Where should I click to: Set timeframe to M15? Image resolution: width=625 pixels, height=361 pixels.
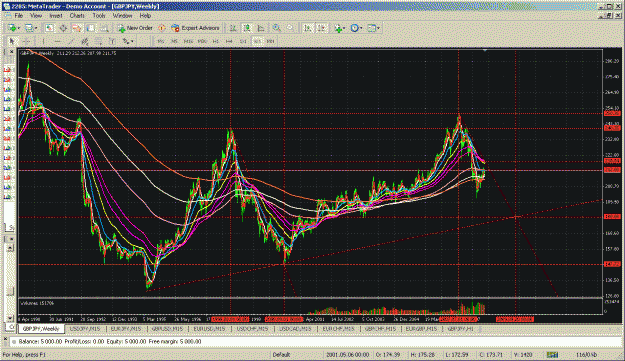pyautogui.click(x=188, y=41)
